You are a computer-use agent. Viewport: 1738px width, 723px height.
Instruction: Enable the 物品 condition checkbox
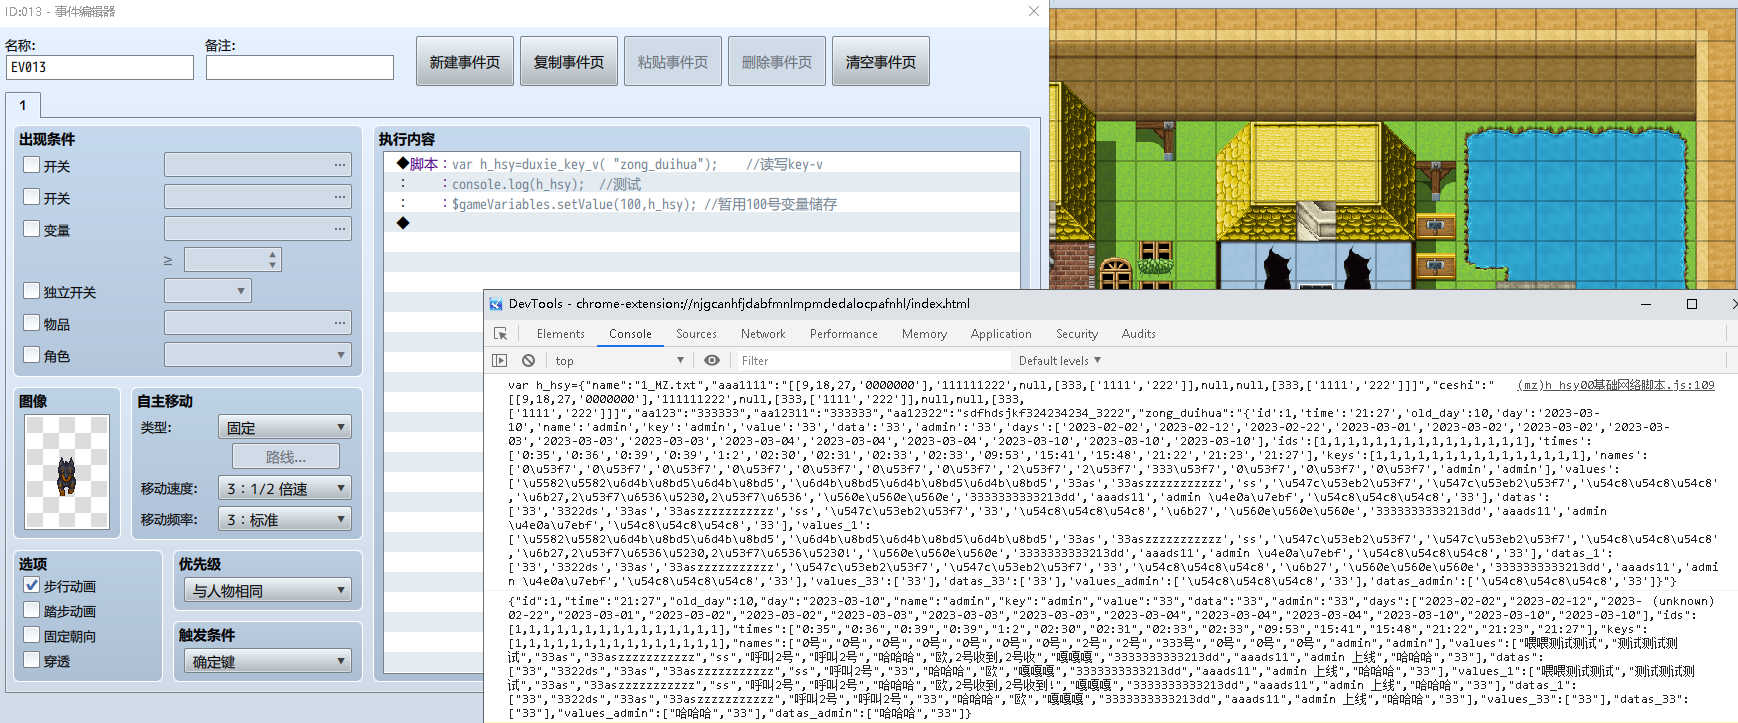[32, 323]
